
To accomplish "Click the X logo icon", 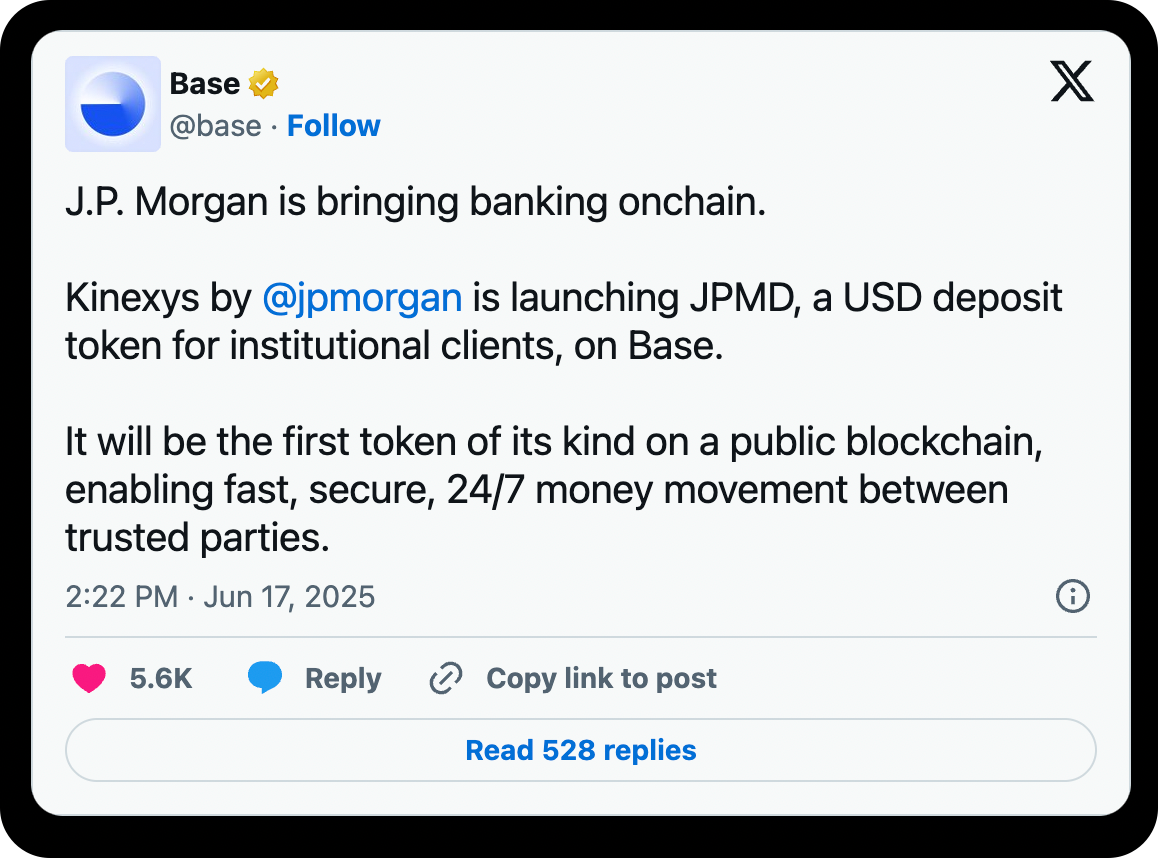I will click(x=1072, y=81).
